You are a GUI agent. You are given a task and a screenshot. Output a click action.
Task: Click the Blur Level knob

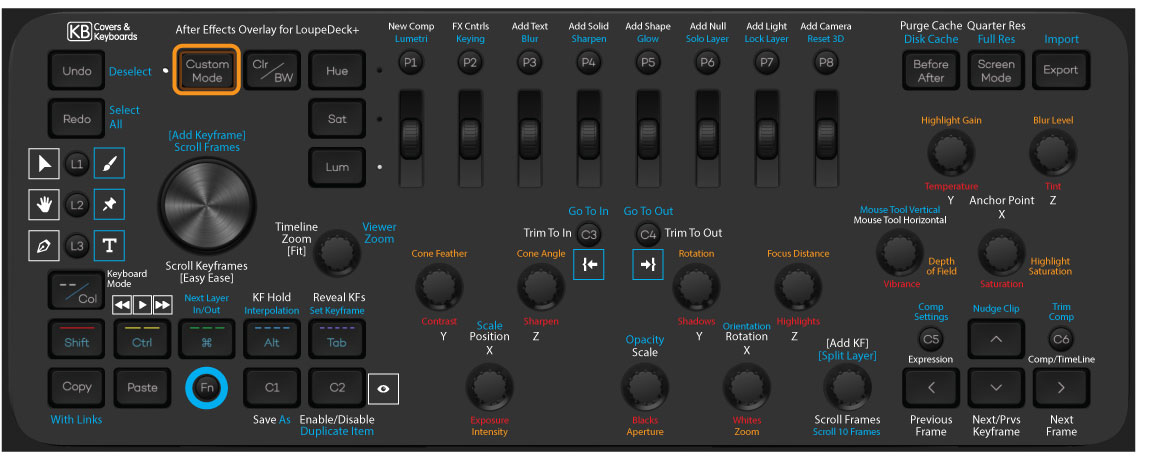coord(1052,153)
